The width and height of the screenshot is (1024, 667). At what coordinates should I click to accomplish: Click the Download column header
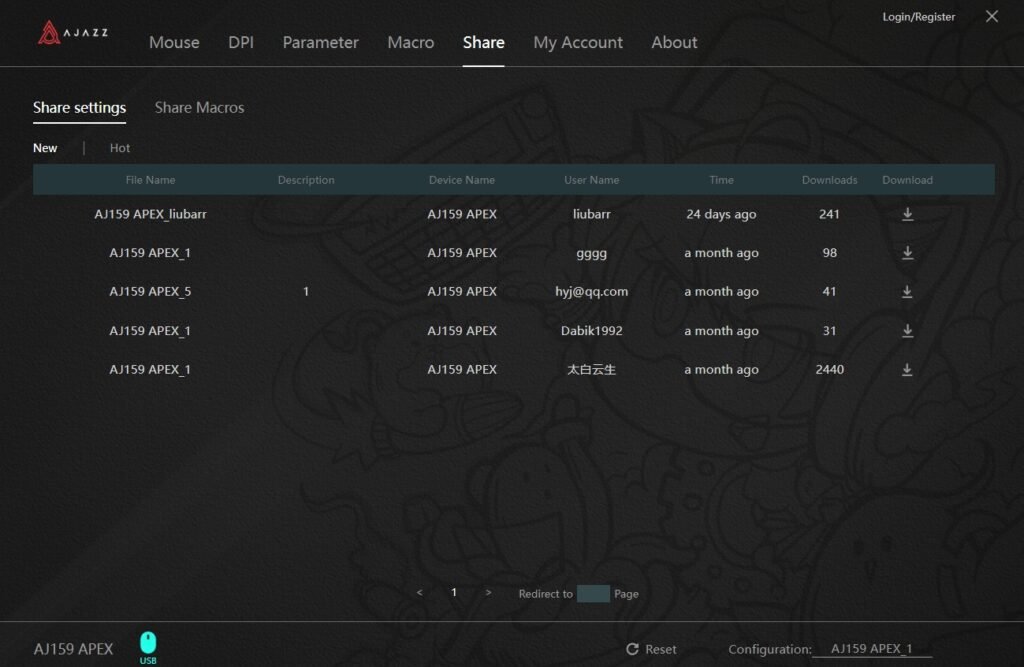point(907,180)
